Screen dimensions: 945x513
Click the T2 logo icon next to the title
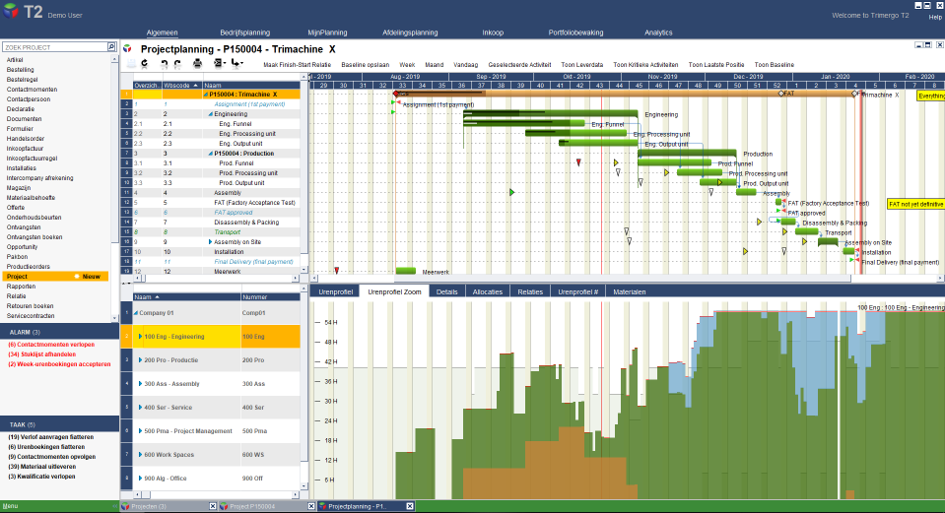(127, 49)
